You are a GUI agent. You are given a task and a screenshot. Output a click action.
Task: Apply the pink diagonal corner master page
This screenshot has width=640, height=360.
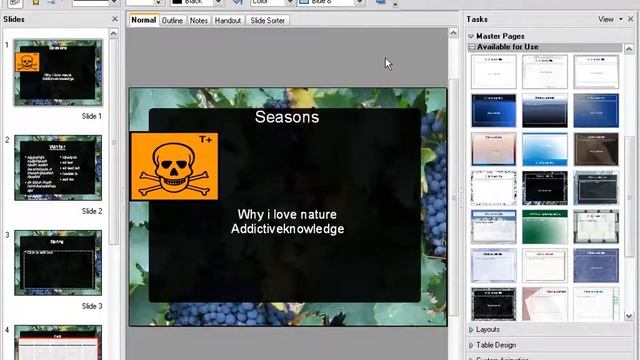click(x=544, y=304)
